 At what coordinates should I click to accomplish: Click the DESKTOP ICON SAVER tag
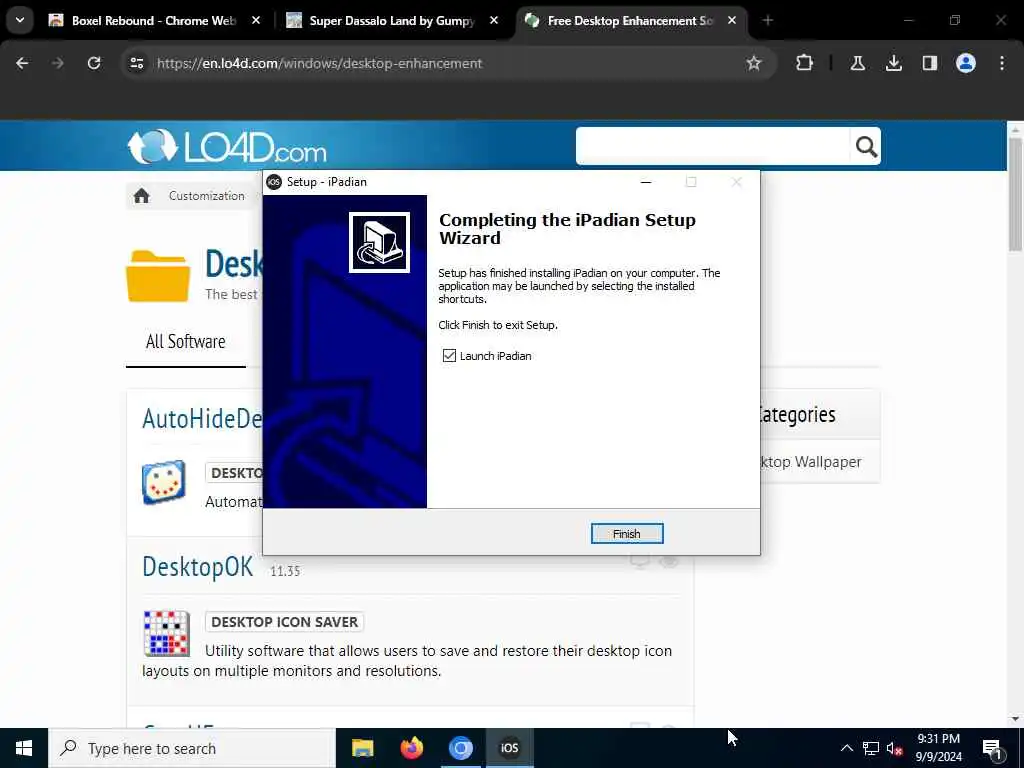[x=284, y=622]
